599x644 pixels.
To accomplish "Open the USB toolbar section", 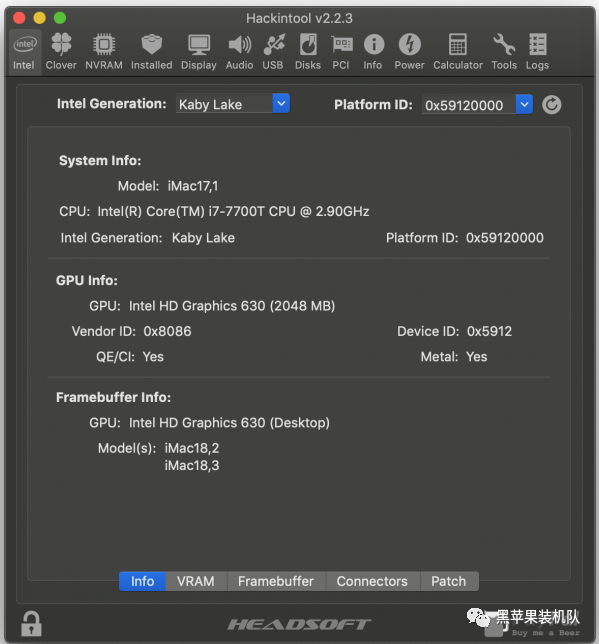I will pyautogui.click(x=273, y=52).
